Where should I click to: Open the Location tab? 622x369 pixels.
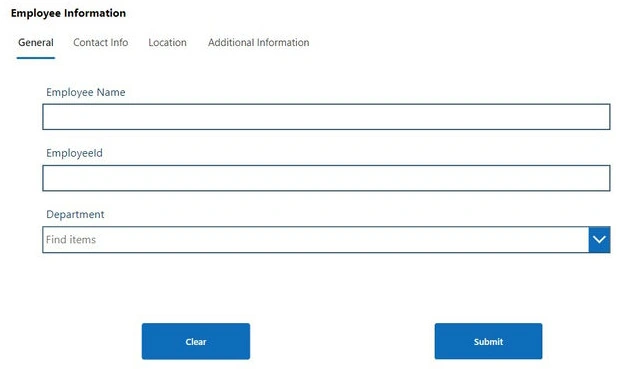(x=167, y=42)
